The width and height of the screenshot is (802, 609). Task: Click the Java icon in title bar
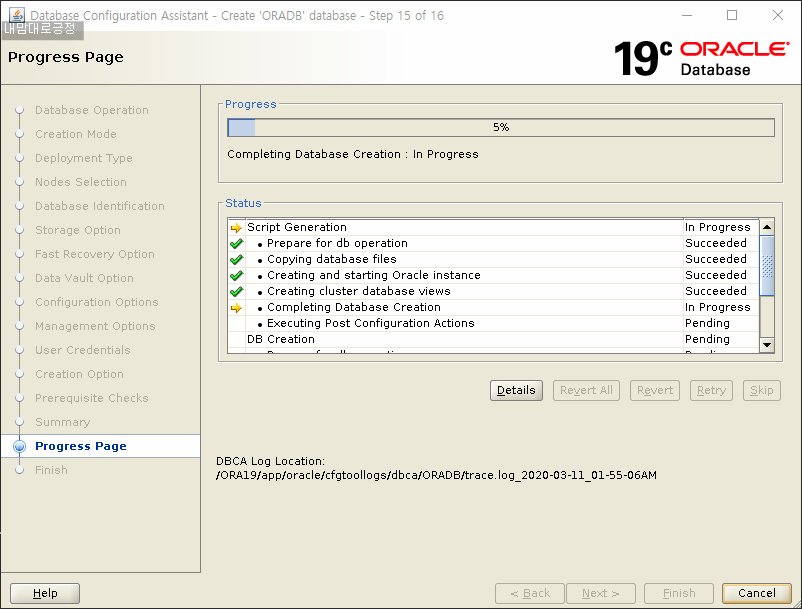pyautogui.click(x=16, y=15)
